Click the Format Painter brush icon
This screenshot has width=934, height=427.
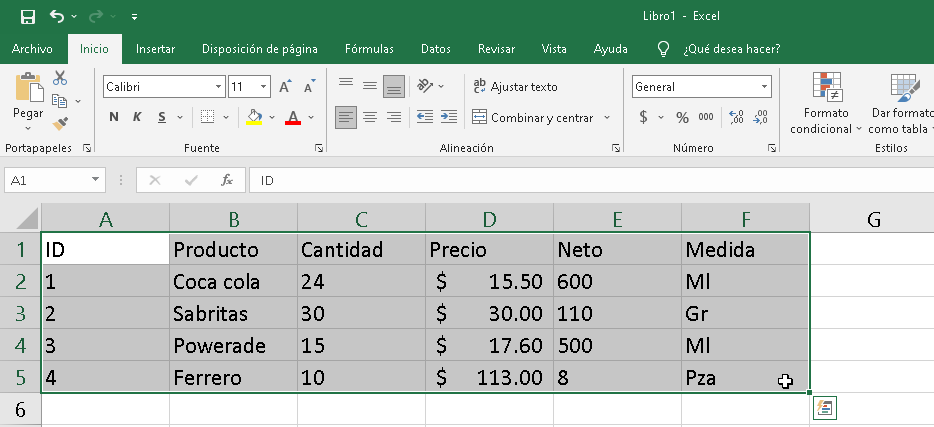(x=60, y=123)
